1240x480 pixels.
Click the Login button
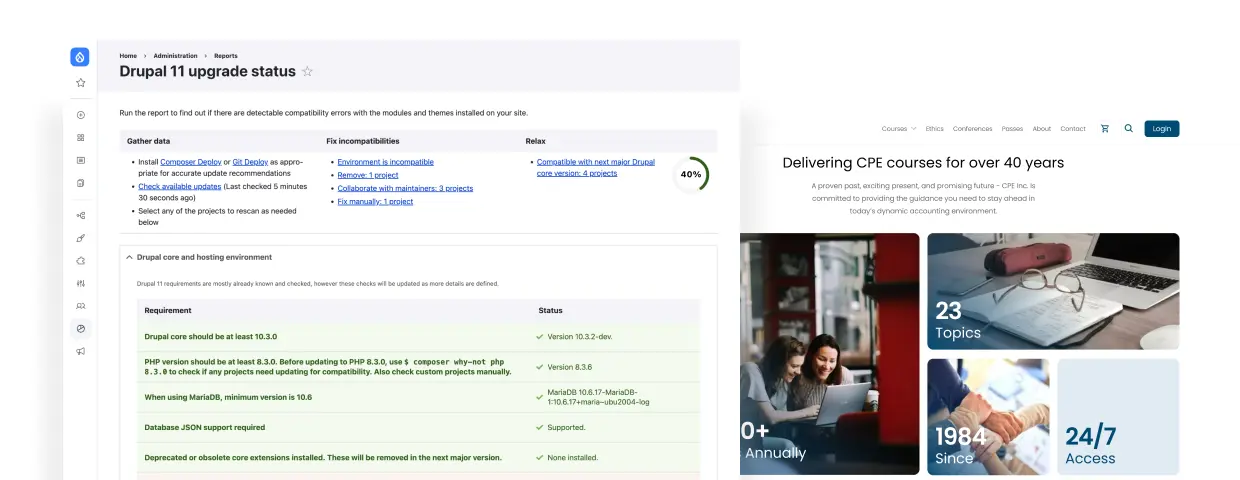(1162, 129)
